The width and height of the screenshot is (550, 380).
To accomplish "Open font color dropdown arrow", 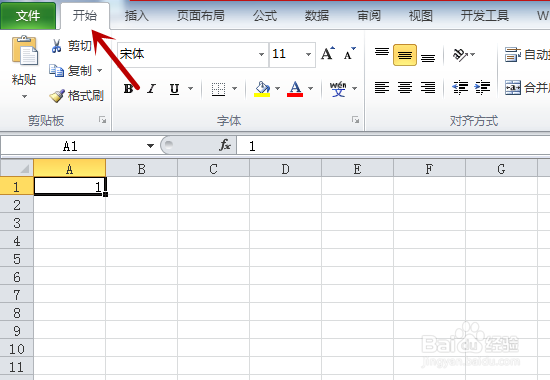I will [310, 88].
